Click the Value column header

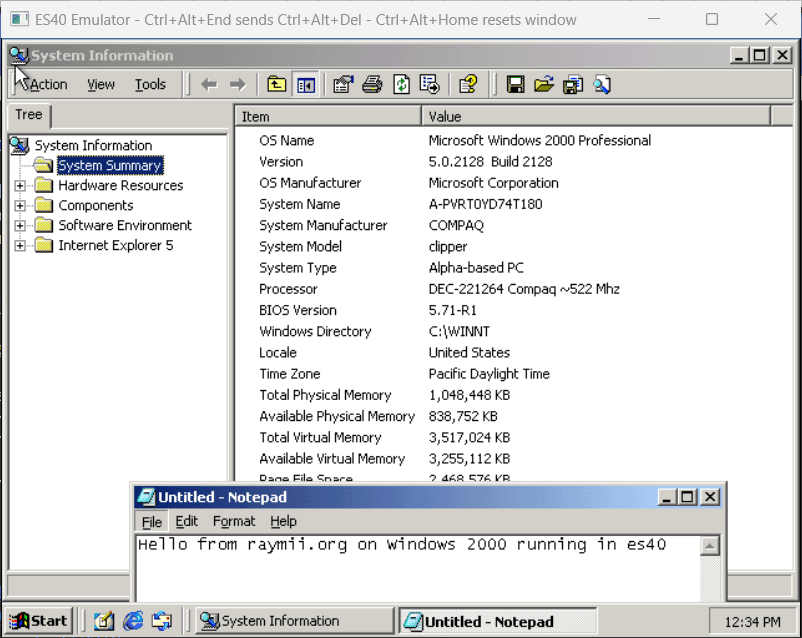(x=596, y=117)
